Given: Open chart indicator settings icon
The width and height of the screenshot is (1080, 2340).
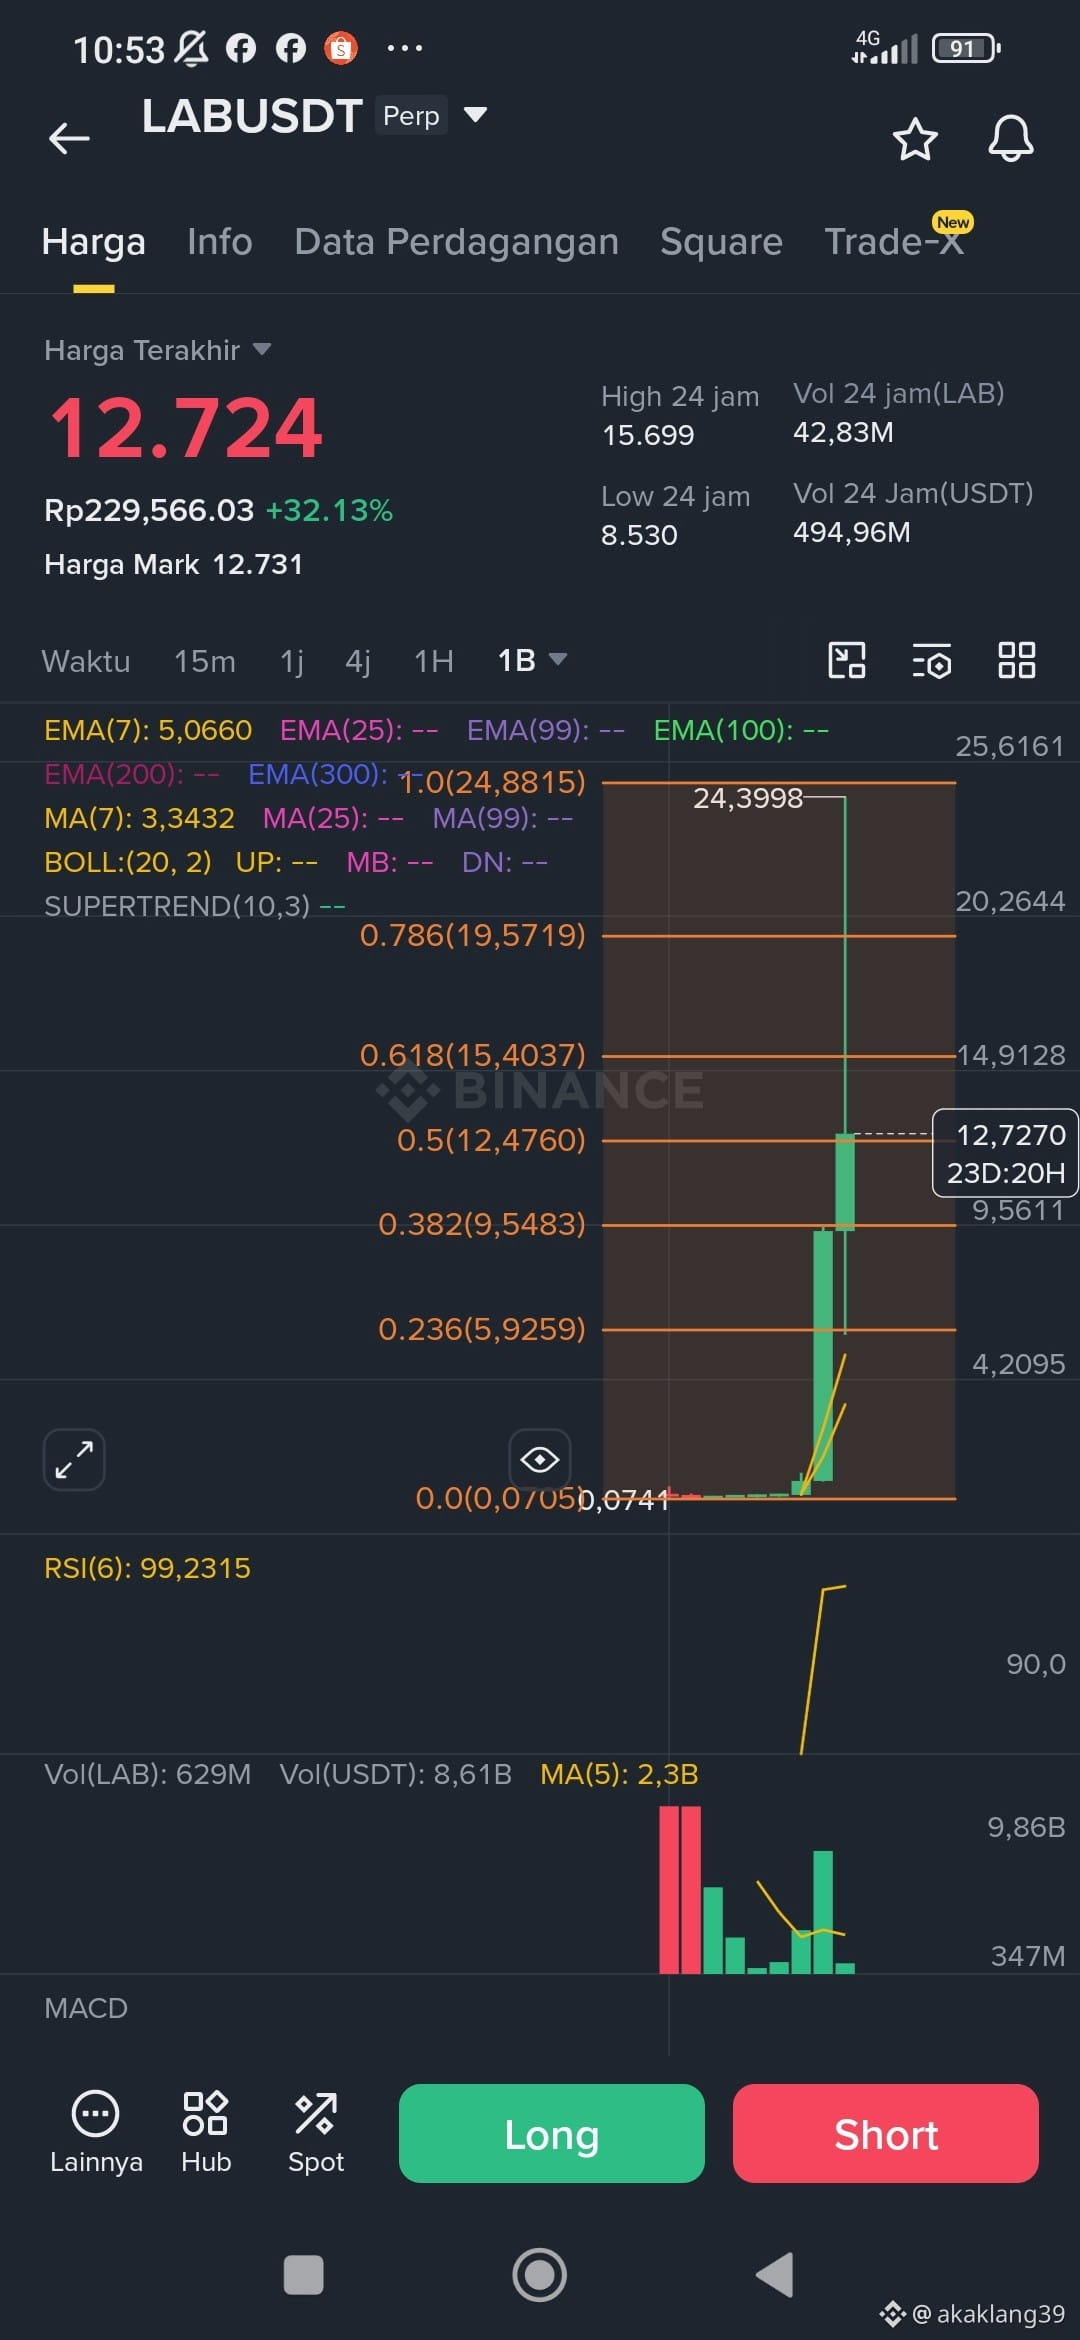Looking at the screenshot, I should [x=932, y=661].
